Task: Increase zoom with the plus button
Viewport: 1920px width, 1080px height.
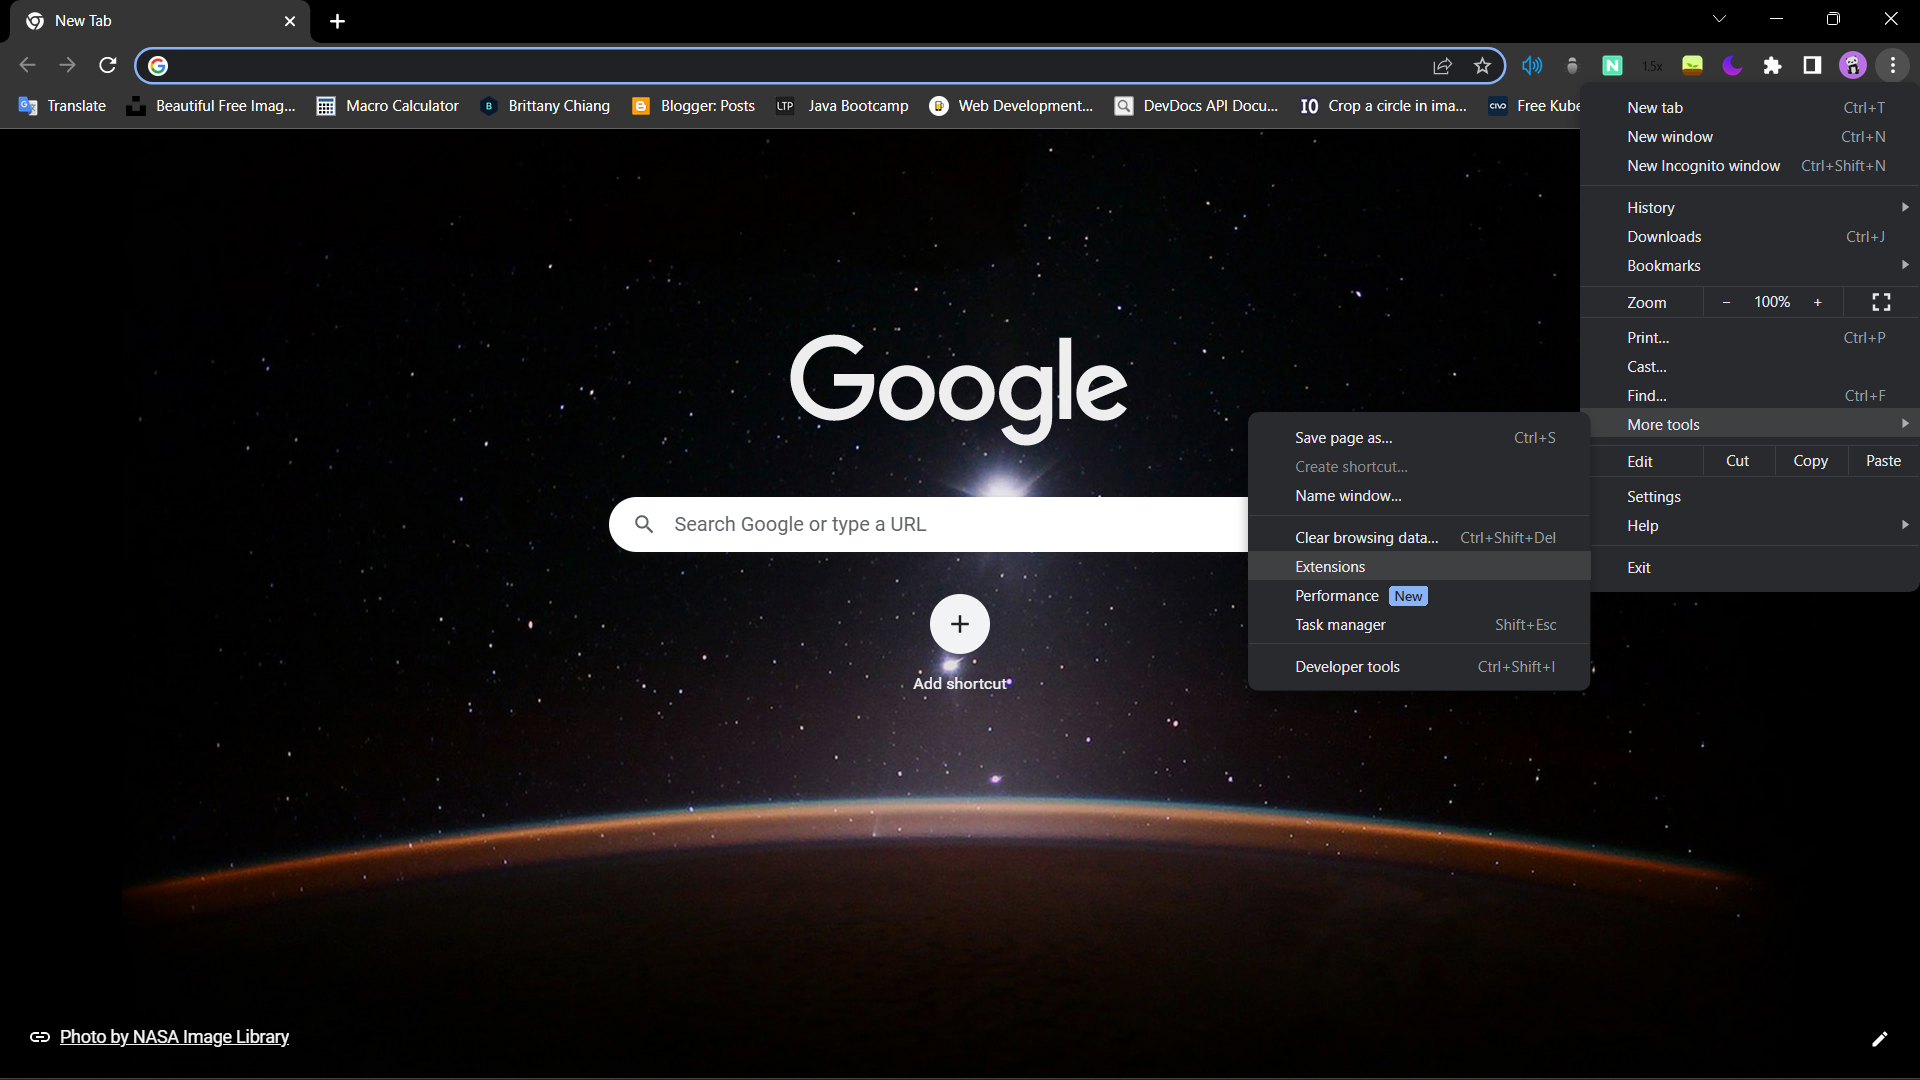Action: [1818, 302]
